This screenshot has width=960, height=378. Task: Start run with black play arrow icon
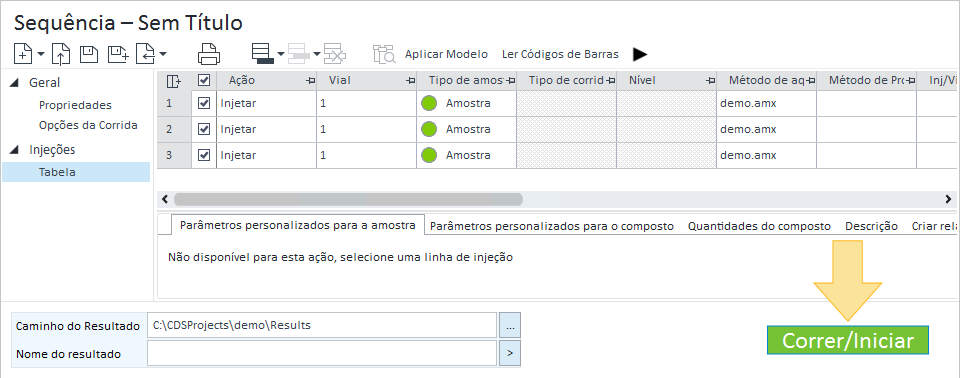[640, 54]
